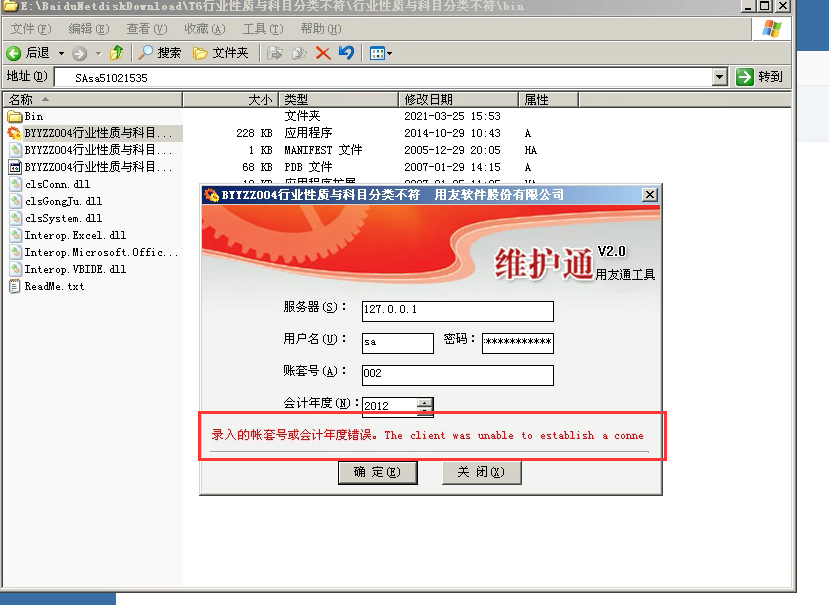The height and width of the screenshot is (605, 829).
Task: Click the 'MANIFEST 文件' type cell
Action: tap(323, 150)
